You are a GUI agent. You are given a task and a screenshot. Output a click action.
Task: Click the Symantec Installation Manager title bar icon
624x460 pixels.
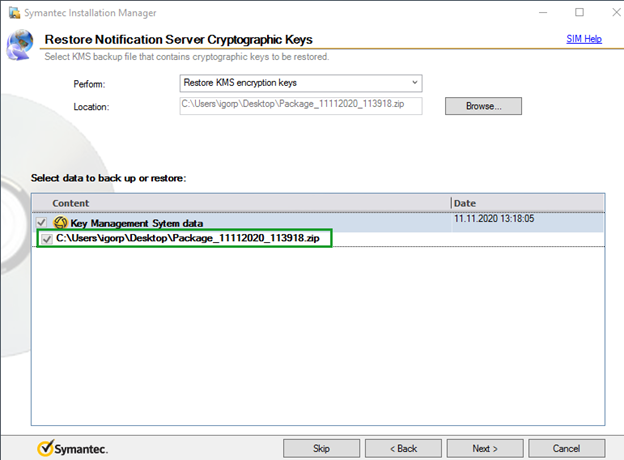click(14, 13)
